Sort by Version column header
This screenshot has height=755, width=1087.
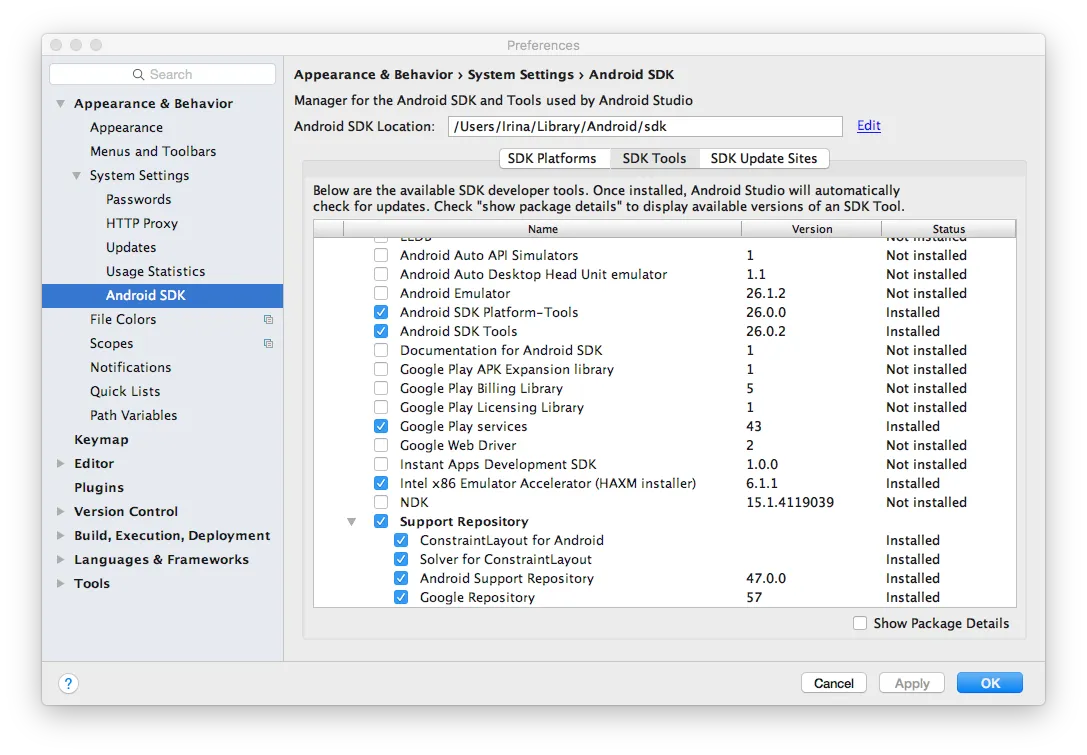coord(812,229)
